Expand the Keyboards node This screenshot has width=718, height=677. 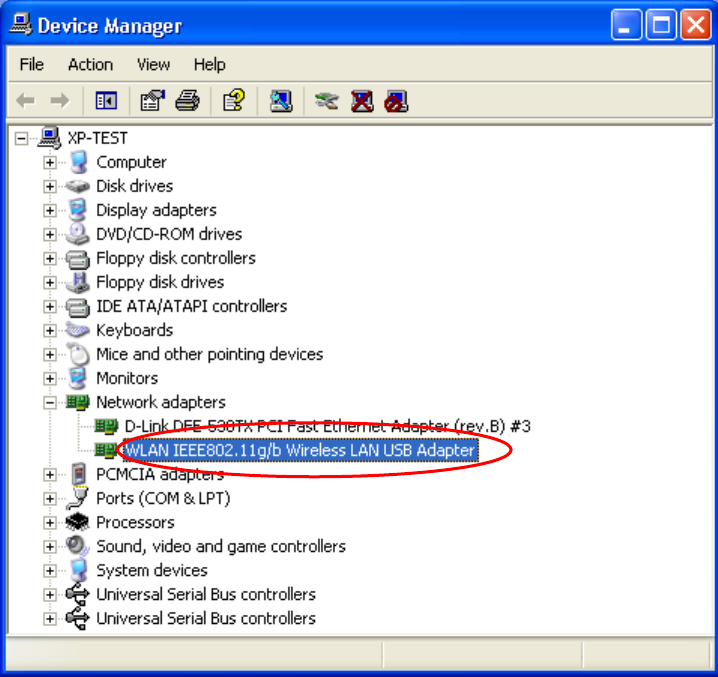click(49, 330)
